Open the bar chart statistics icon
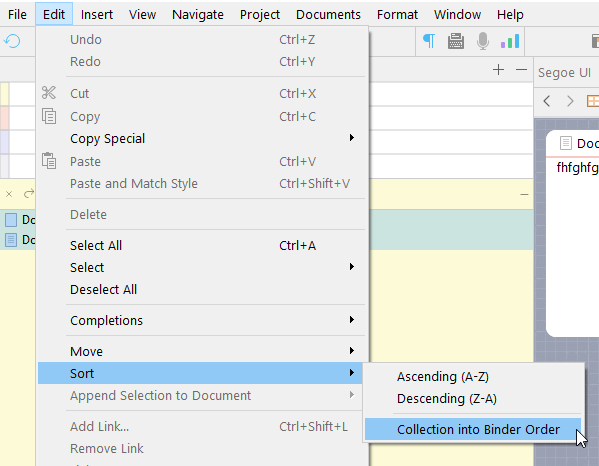Screen dimensions: 599x466 510,41
